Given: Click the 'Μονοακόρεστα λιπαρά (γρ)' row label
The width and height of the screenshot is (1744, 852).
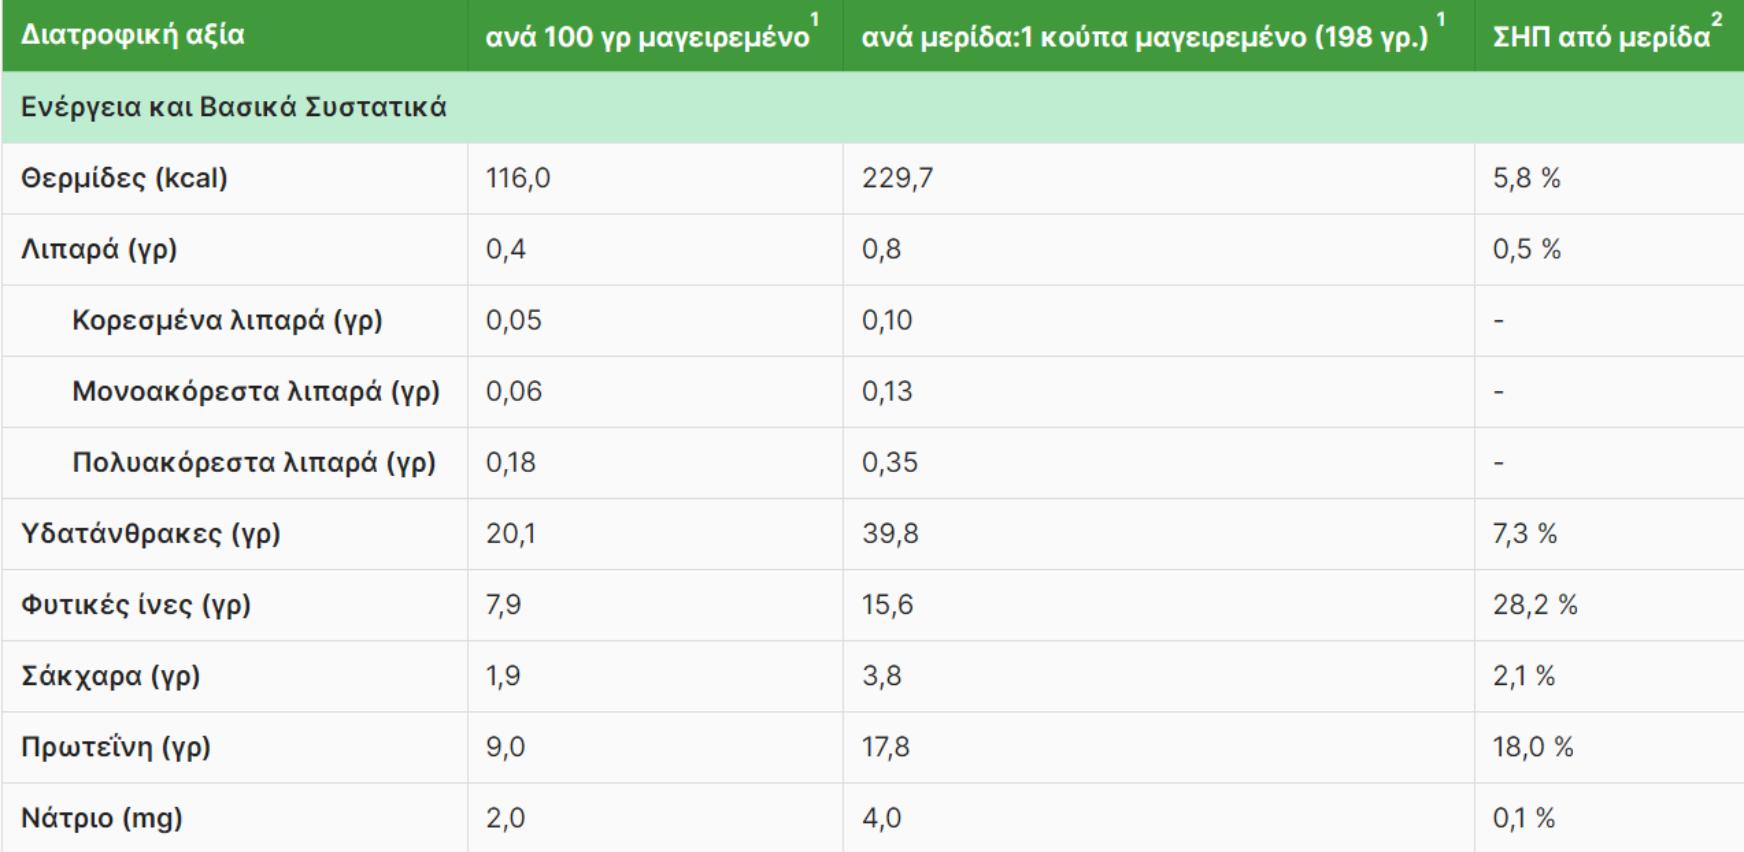Looking at the screenshot, I should coord(256,391).
